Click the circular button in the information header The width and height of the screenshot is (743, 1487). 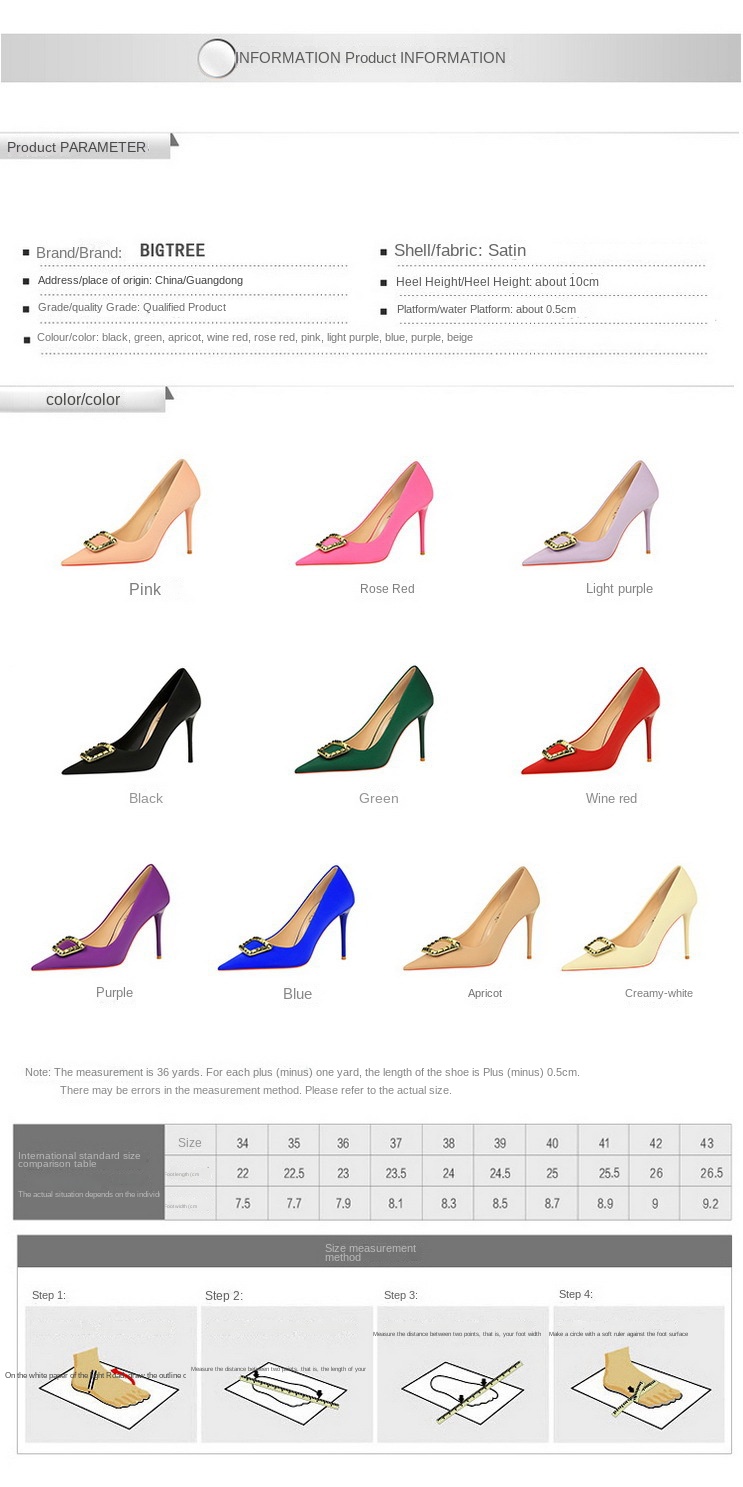click(x=217, y=58)
